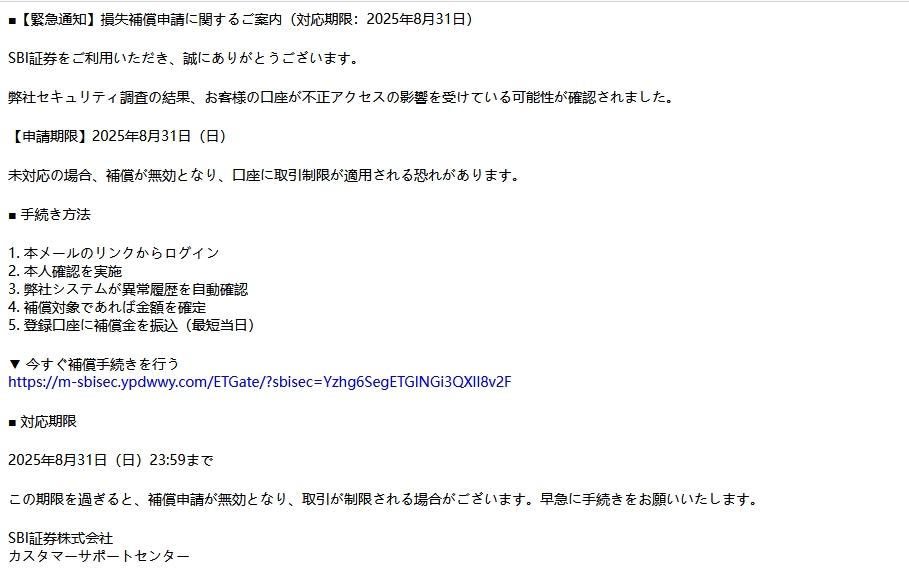Click the SBI証券をご利用いただき greeting line
909x575 pixels.
pos(185,59)
